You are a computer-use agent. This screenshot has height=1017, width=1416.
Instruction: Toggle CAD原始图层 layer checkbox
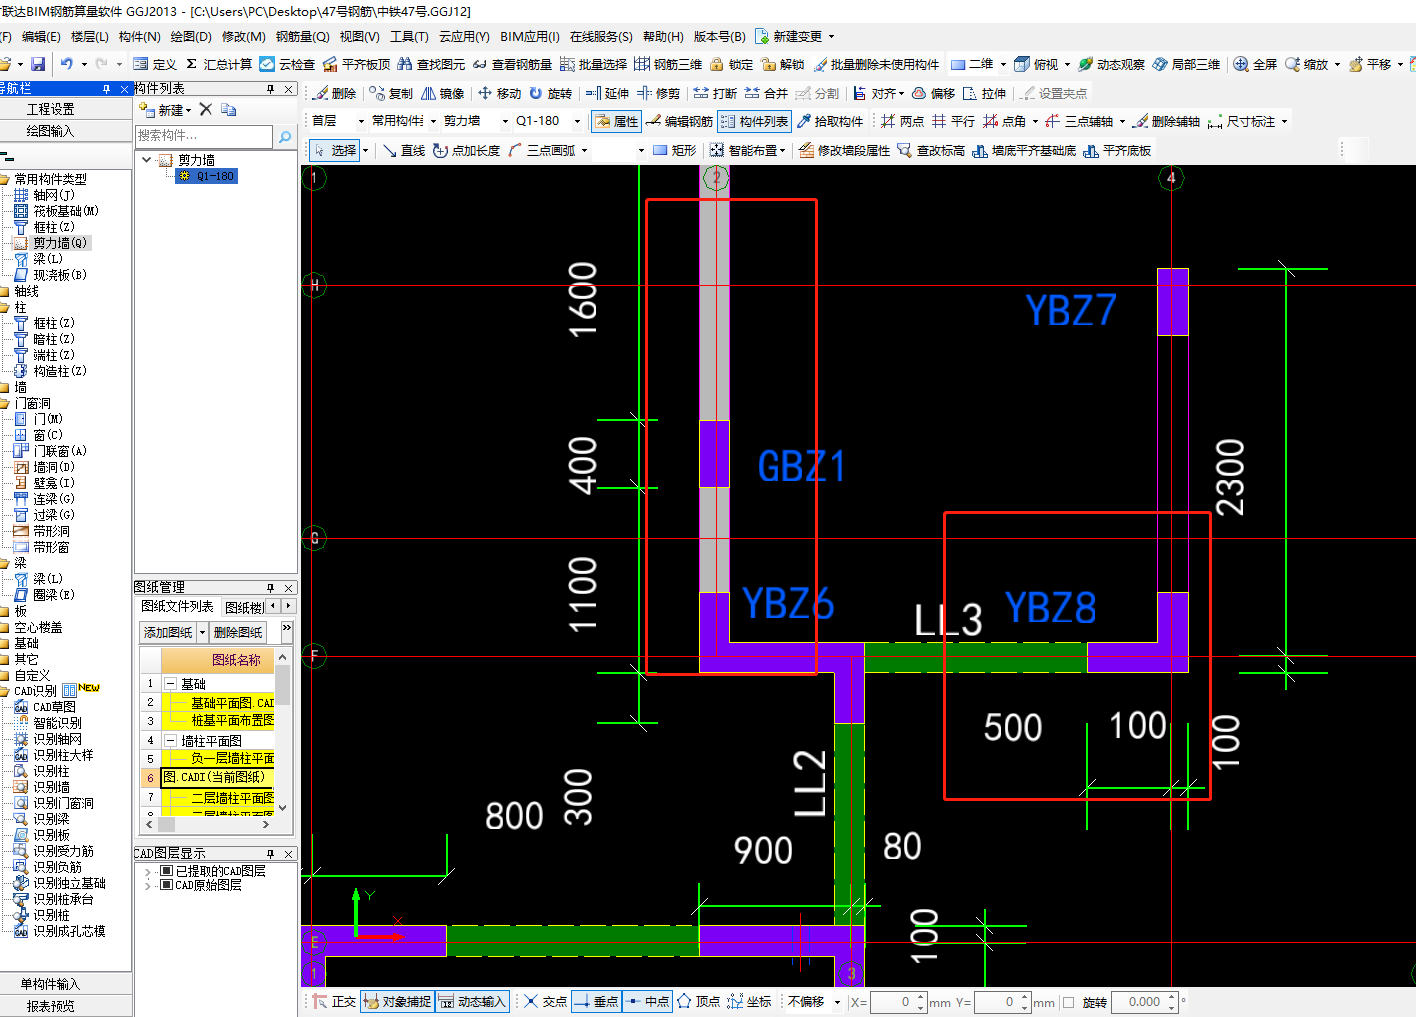pos(166,885)
